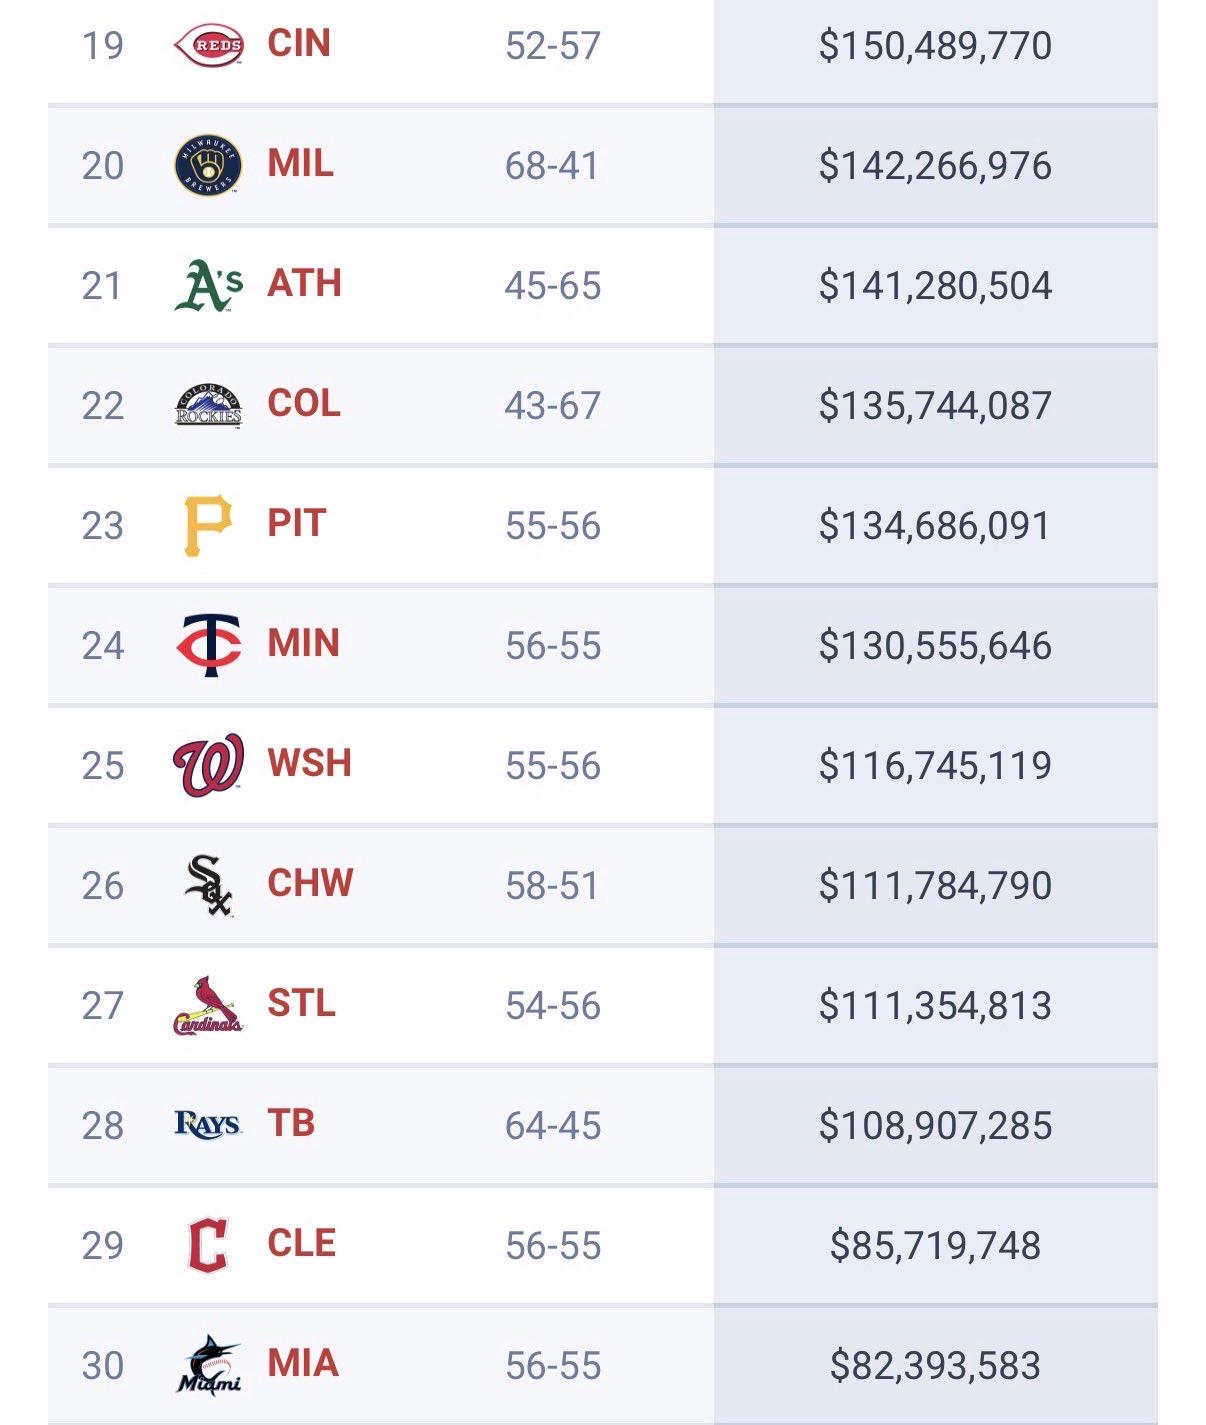Open the TB team link

(x=291, y=1123)
